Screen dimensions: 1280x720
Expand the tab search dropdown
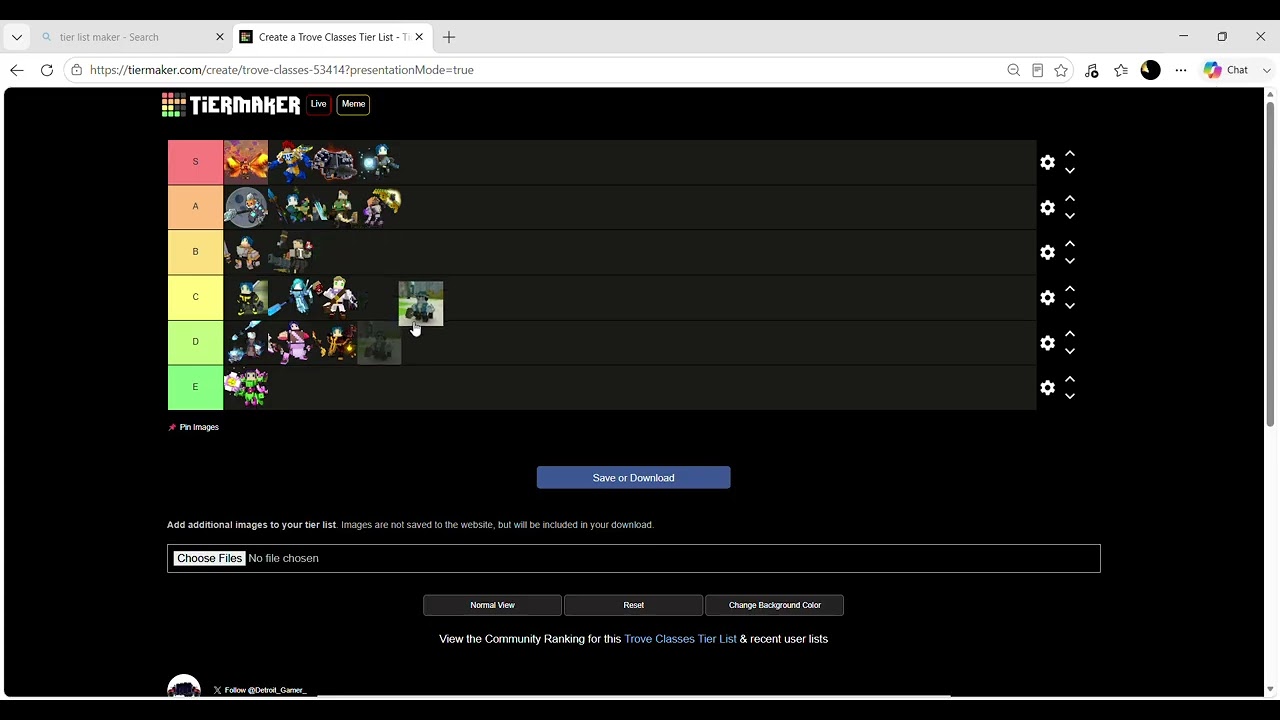pos(17,37)
